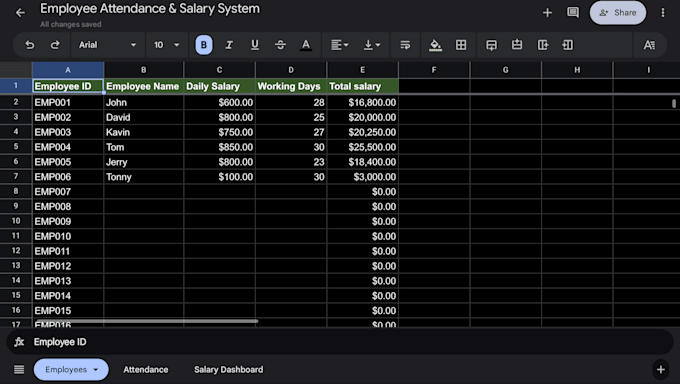Click the Redo icon

pyautogui.click(x=55, y=45)
